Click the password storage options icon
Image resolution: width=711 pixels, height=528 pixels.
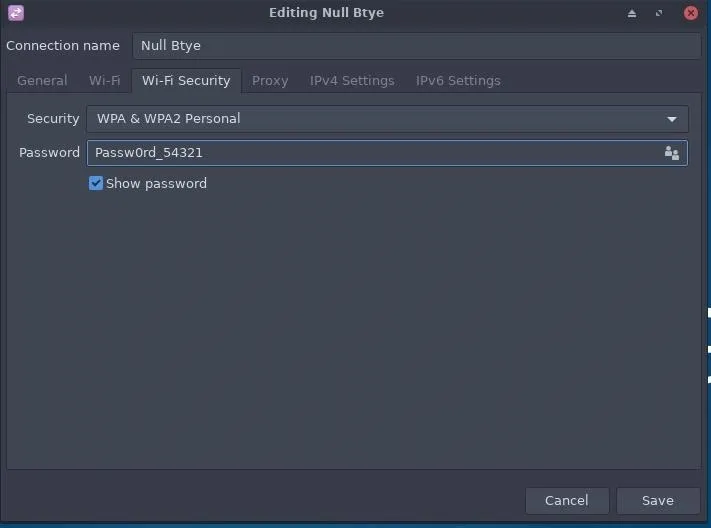pyautogui.click(x=672, y=153)
